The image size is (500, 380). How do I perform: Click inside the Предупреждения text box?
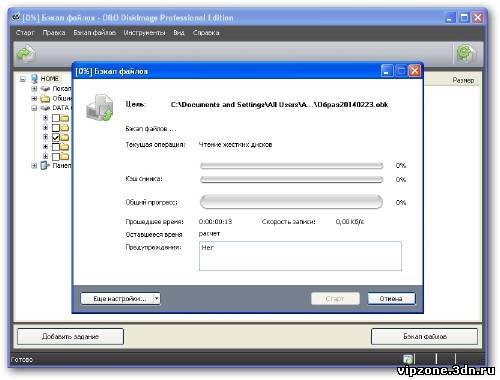point(300,256)
